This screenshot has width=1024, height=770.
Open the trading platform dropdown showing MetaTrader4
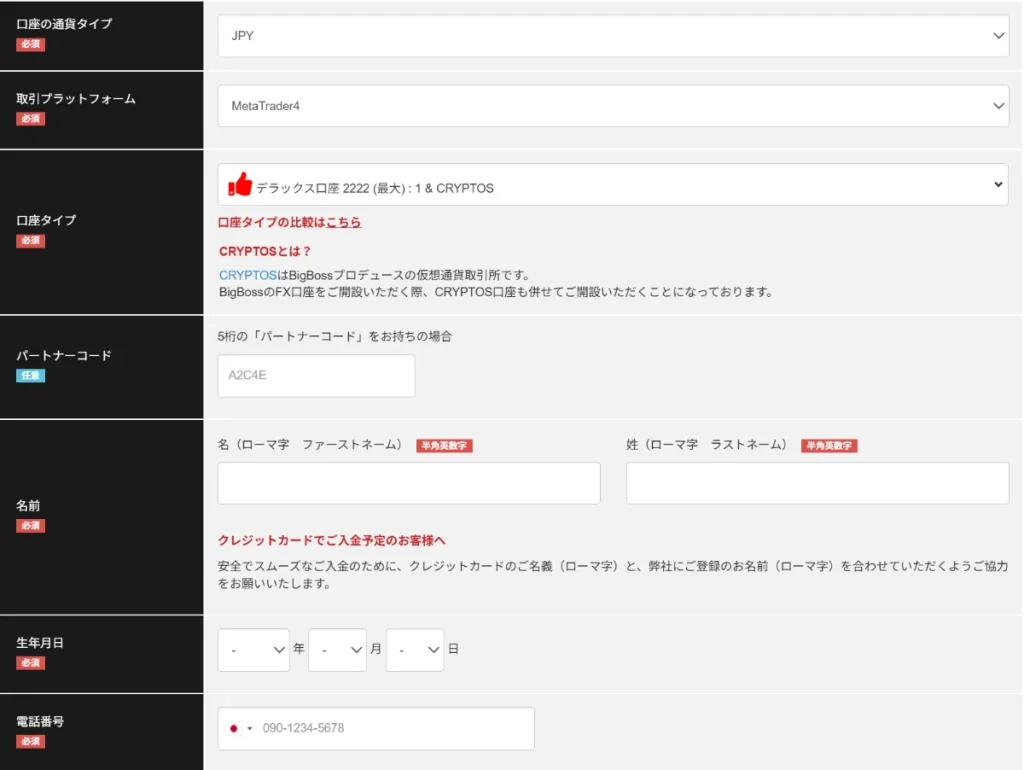click(613, 106)
